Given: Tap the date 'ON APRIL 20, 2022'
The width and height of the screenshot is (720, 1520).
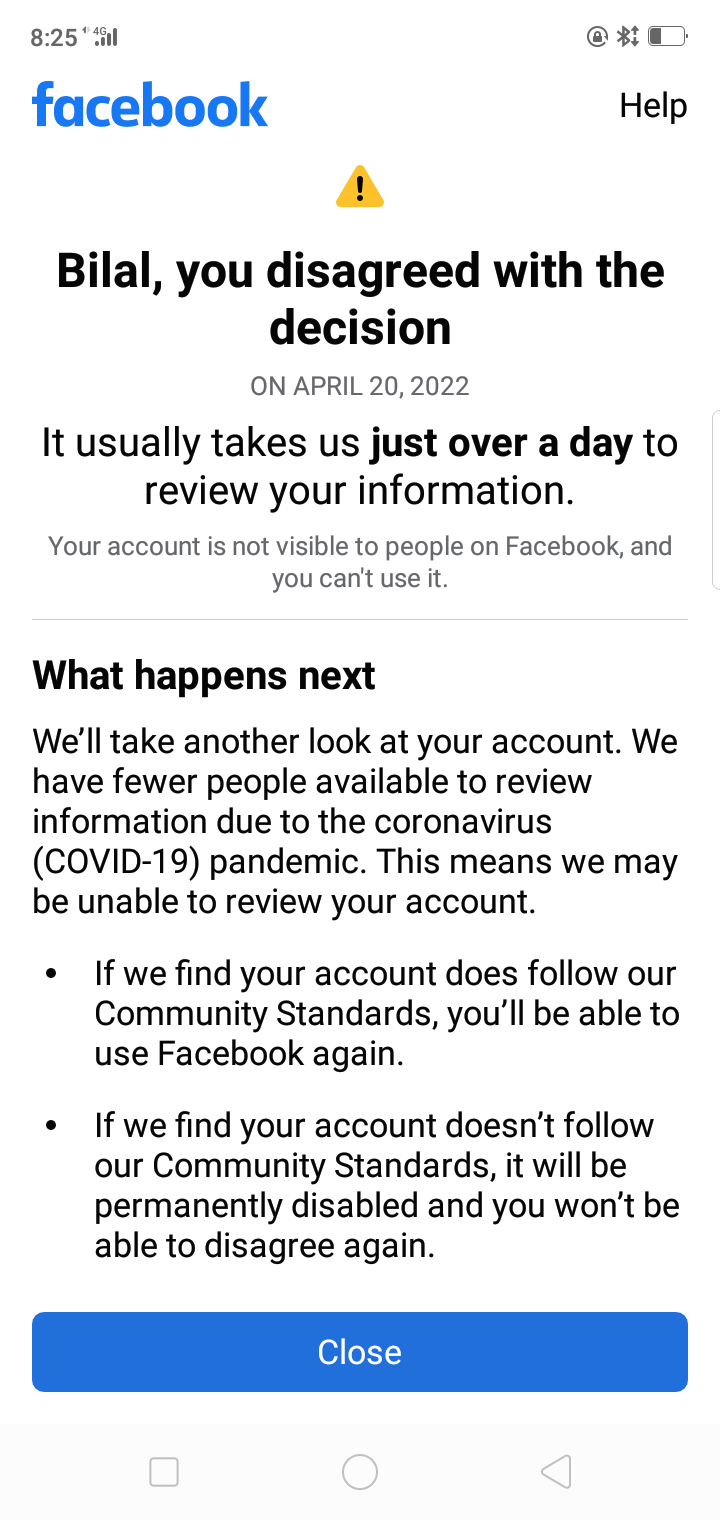Looking at the screenshot, I should click(x=360, y=386).
